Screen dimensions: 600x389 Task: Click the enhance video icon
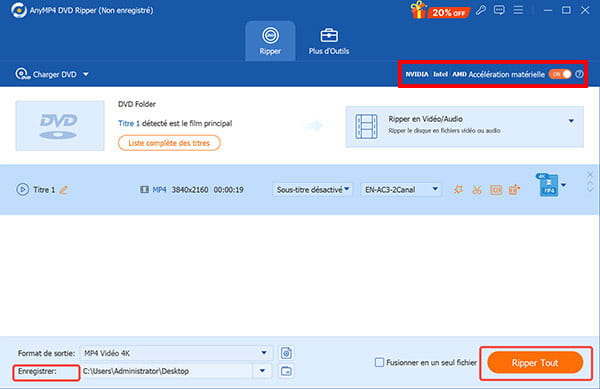514,190
